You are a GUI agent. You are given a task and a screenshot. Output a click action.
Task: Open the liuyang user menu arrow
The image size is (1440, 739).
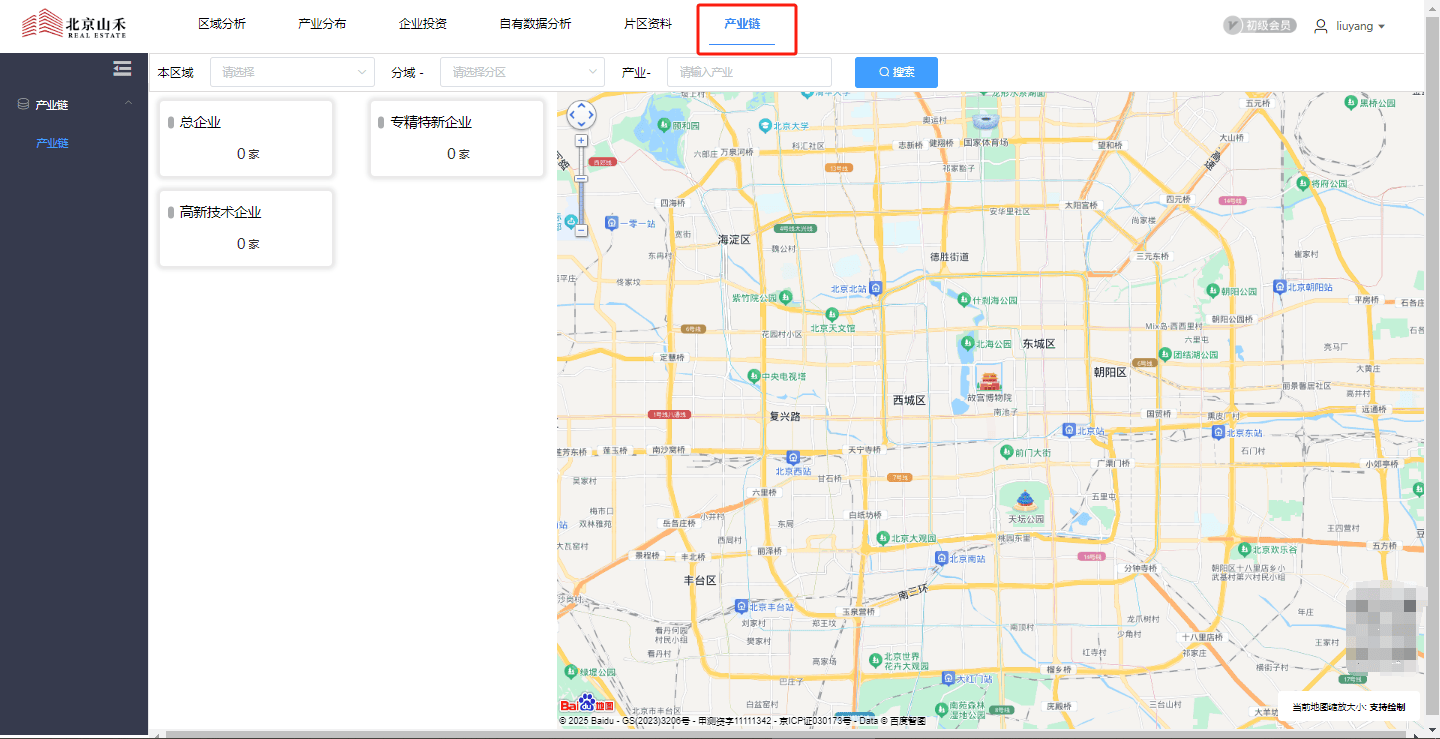click(1382, 26)
